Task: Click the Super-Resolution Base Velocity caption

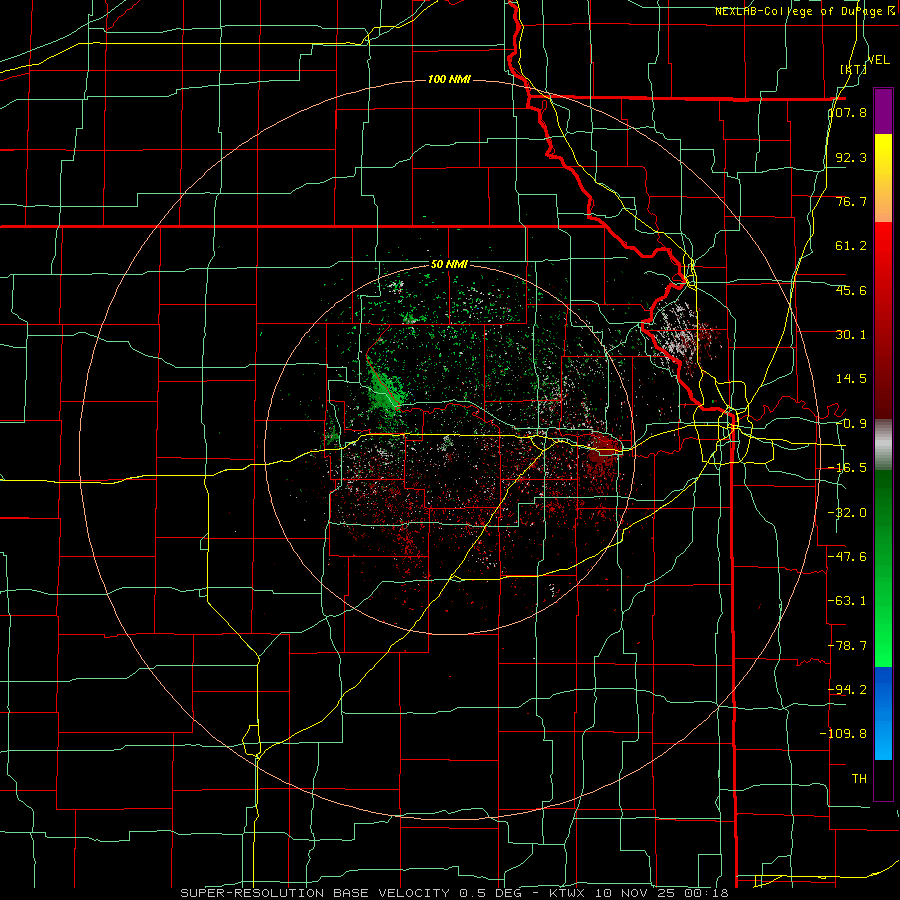Action: pyautogui.click(x=455, y=893)
